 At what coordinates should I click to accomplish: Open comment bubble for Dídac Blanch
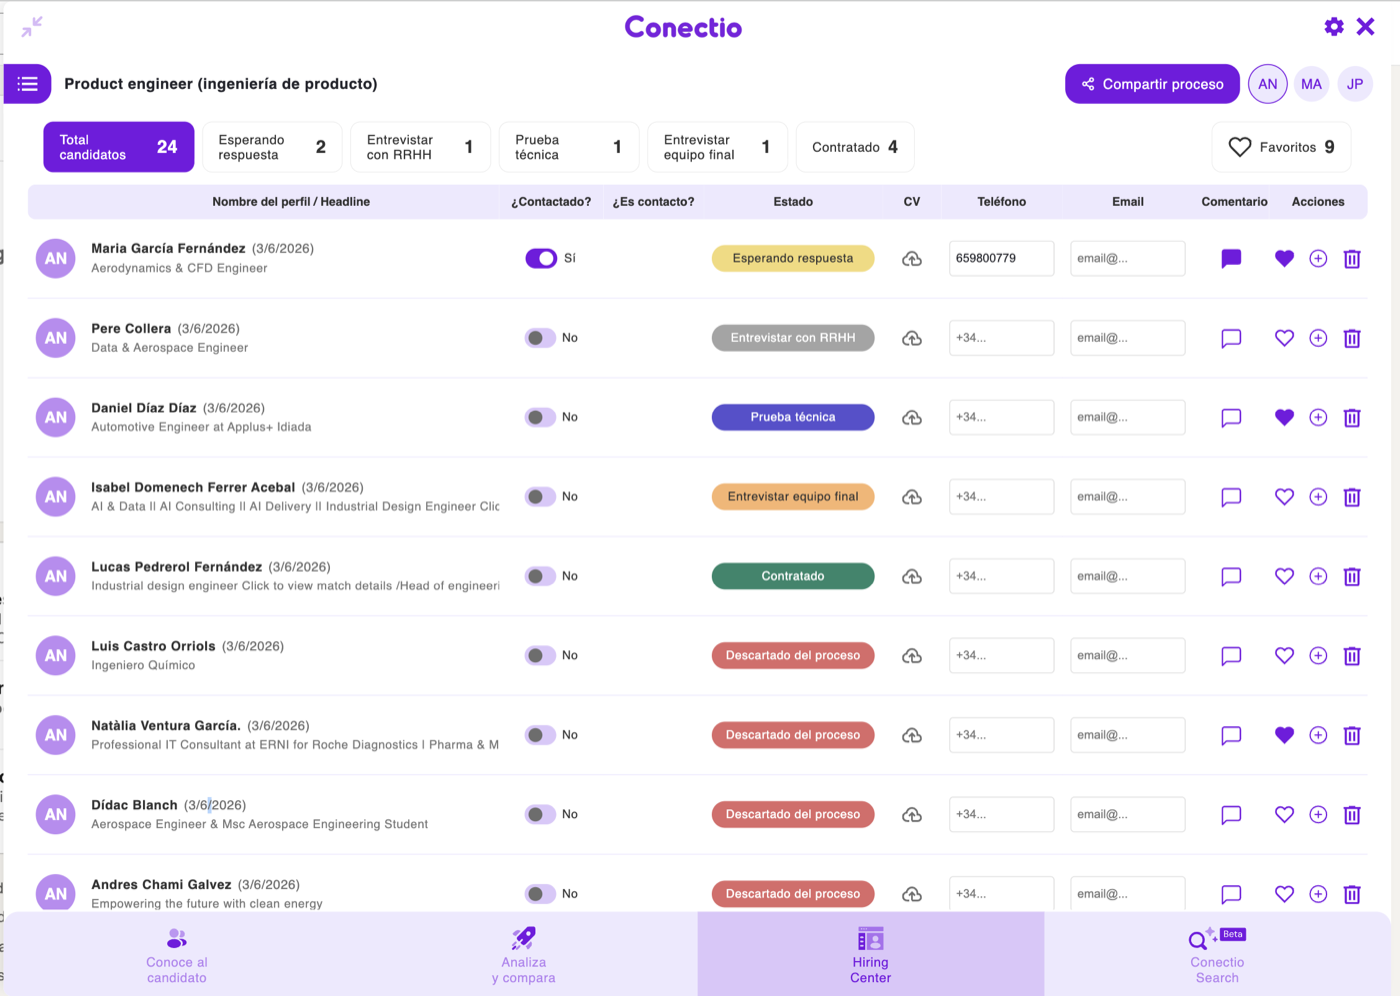pos(1231,815)
